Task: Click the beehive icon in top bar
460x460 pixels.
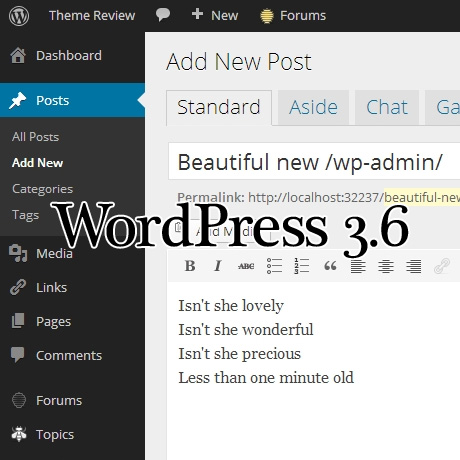Action: click(x=267, y=16)
